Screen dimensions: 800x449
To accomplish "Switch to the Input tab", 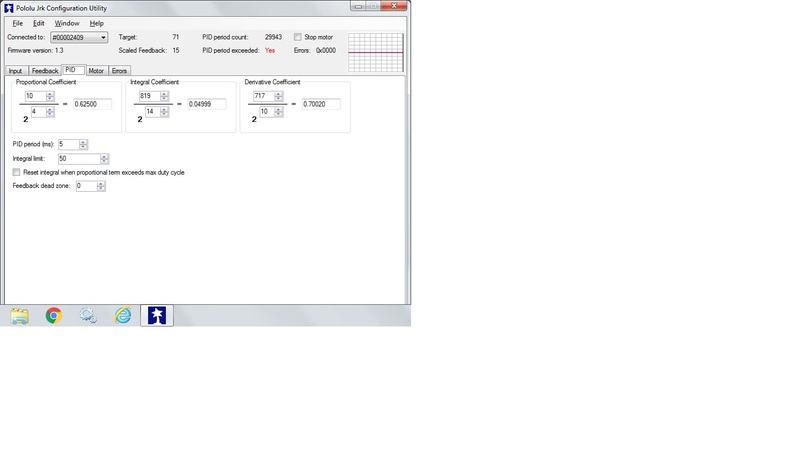I will [15, 71].
